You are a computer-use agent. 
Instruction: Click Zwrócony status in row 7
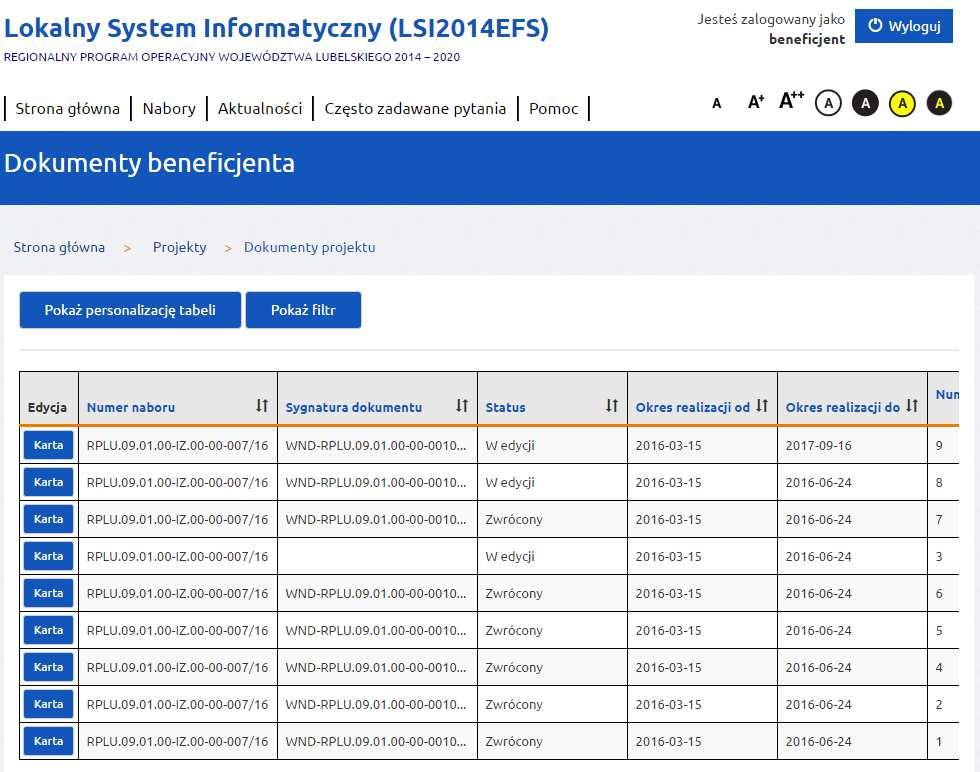tap(514, 519)
